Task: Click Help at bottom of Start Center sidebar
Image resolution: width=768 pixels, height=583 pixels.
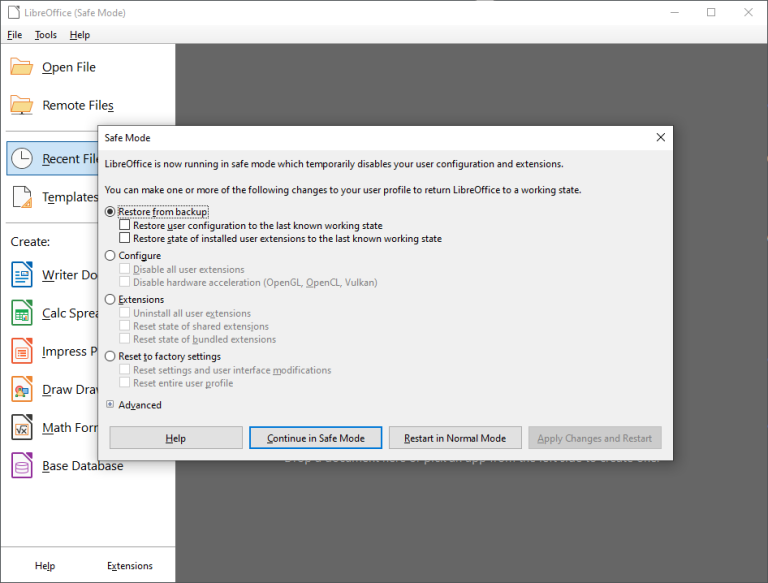Action: pos(45,566)
